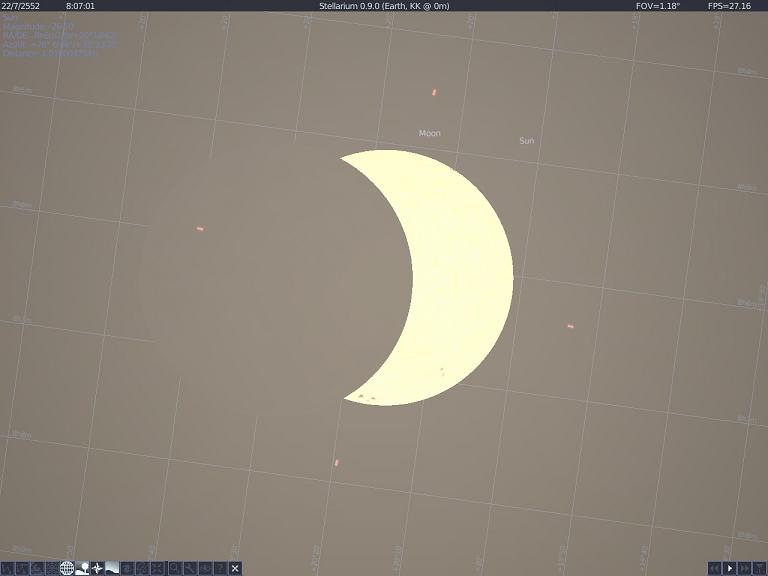Toggle night mode eye icon
Screen dimensions: 768x576
click(x=204, y=568)
